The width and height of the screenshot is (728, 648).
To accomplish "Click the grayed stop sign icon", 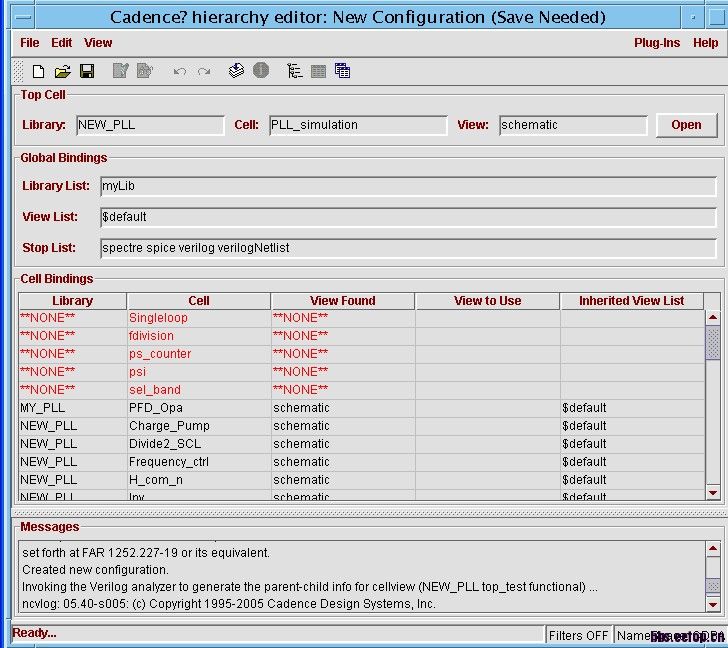I will point(261,71).
